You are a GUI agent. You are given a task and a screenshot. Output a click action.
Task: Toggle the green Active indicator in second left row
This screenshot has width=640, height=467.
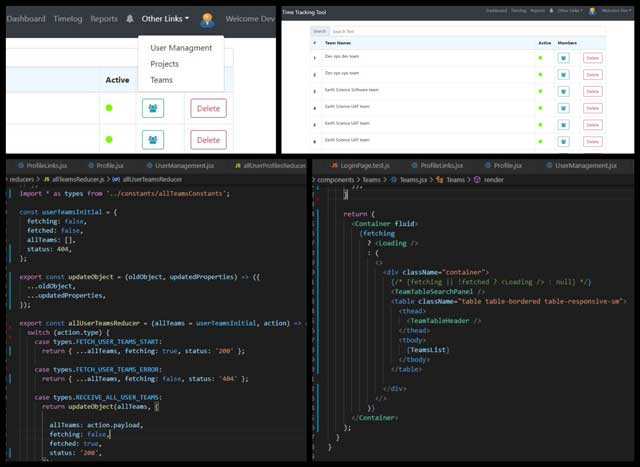click(110, 140)
